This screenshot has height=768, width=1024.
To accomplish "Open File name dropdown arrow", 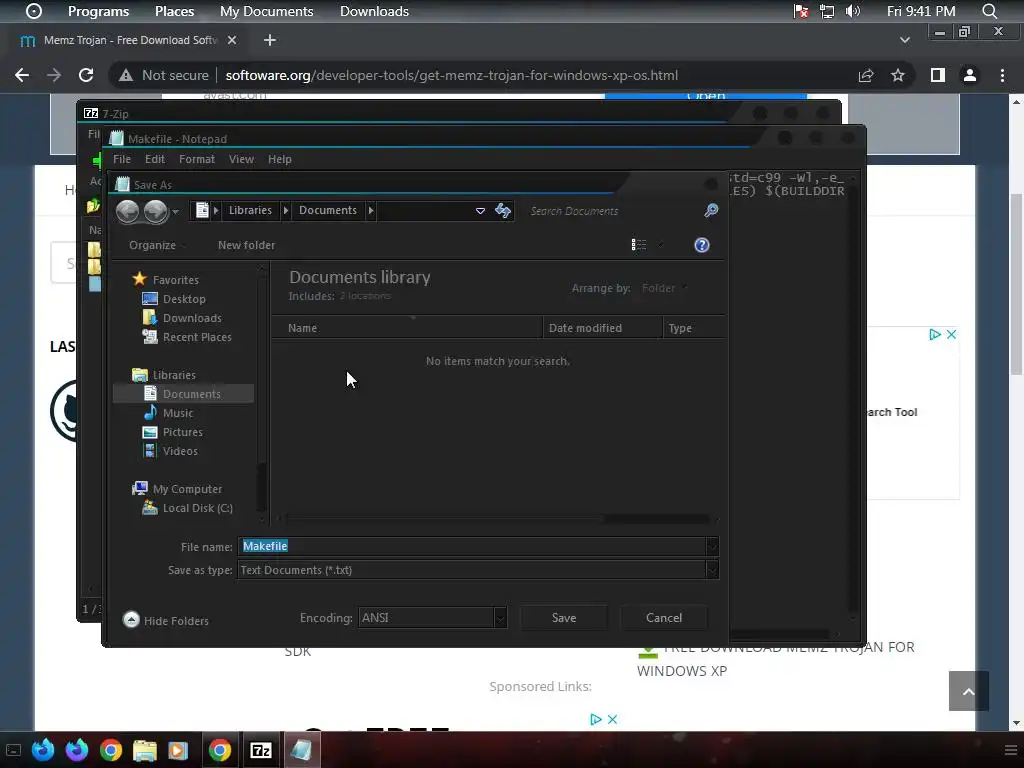I will [712, 546].
